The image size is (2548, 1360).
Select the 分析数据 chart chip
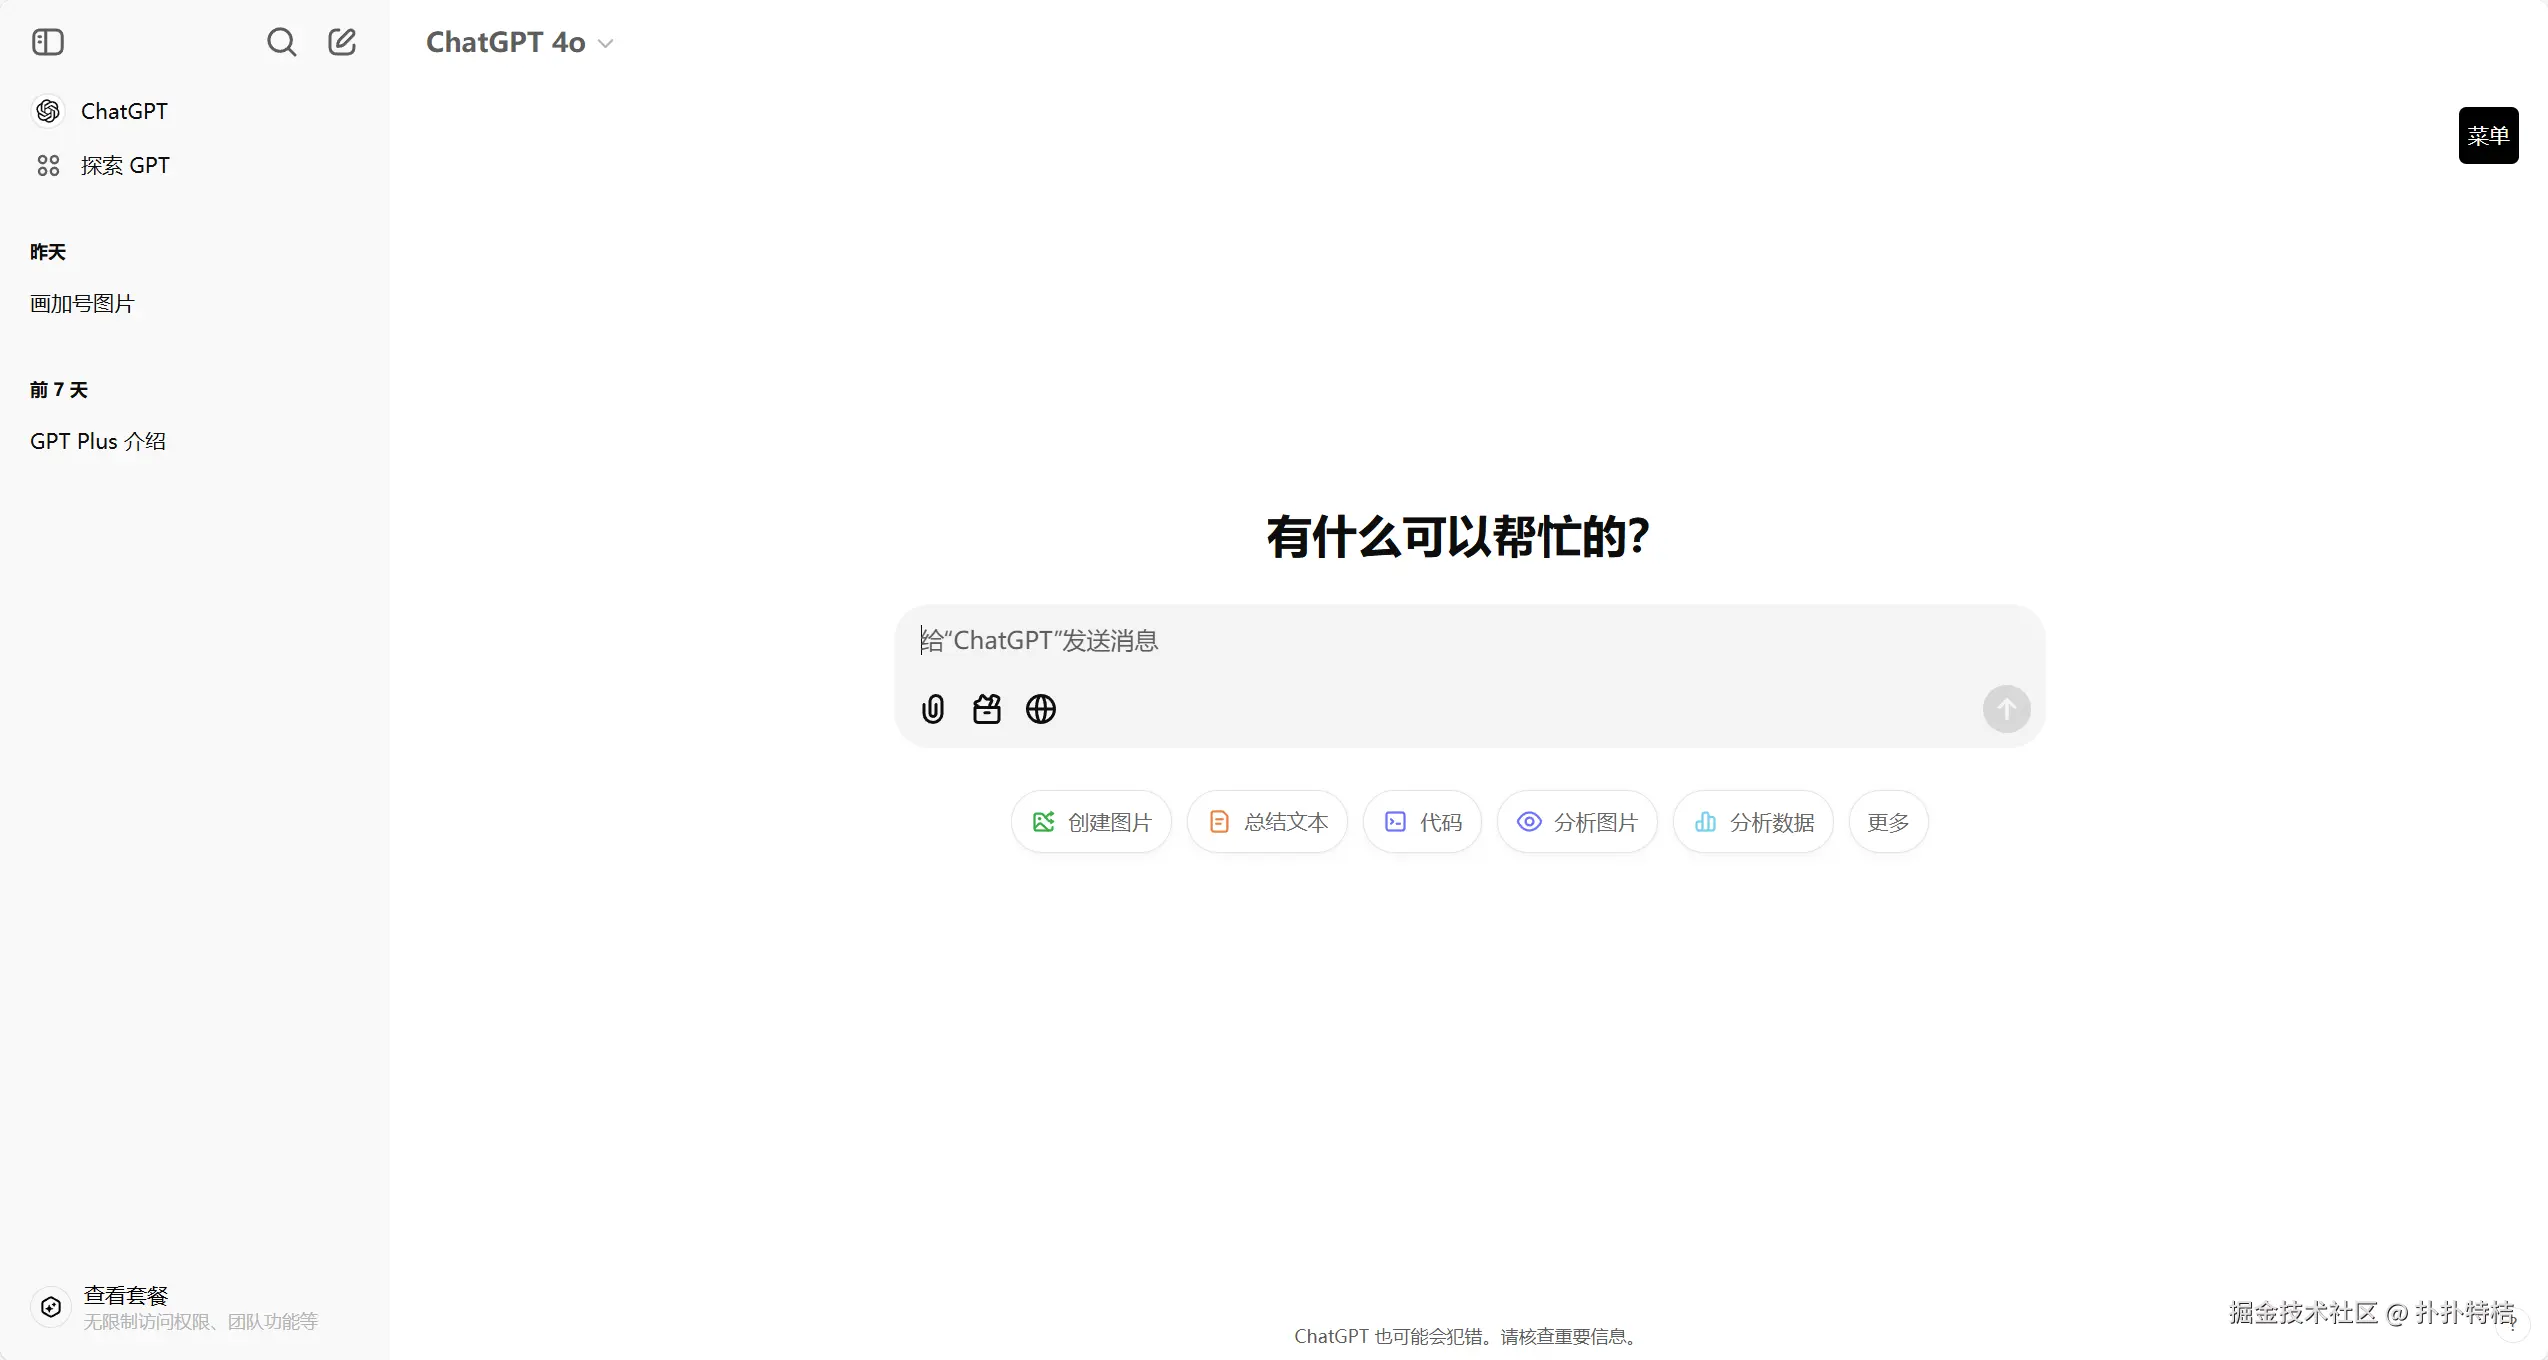coord(1753,822)
